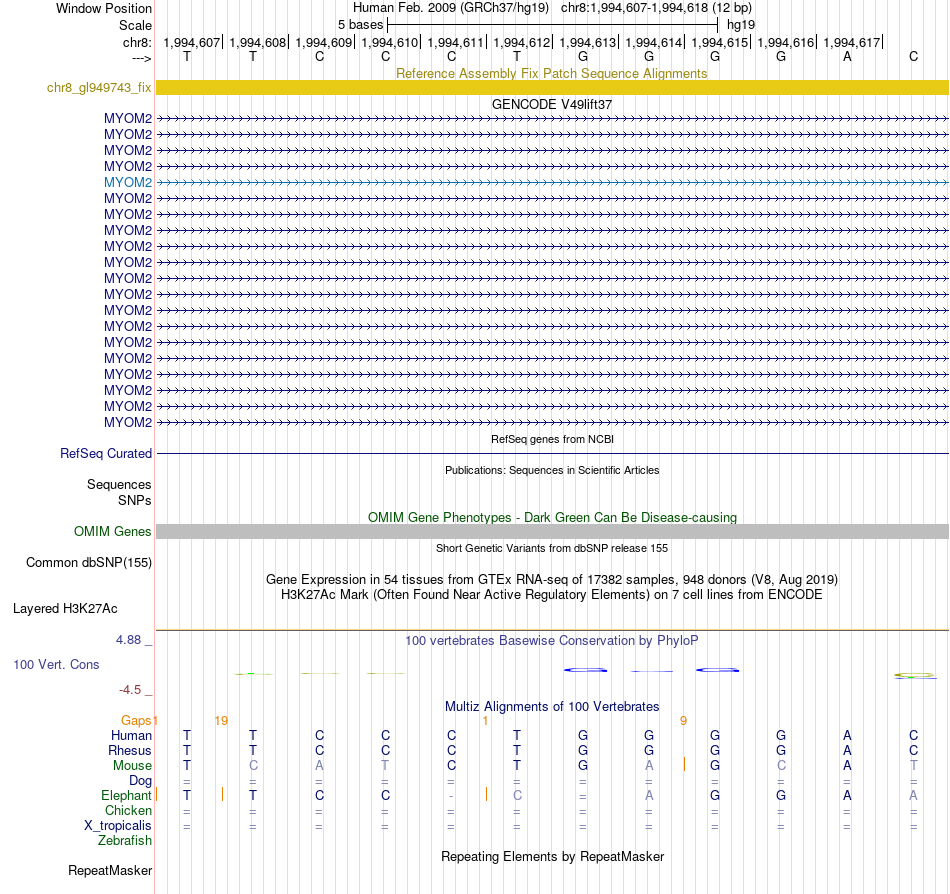Click the Layered H3K27Ac label

point(65,608)
